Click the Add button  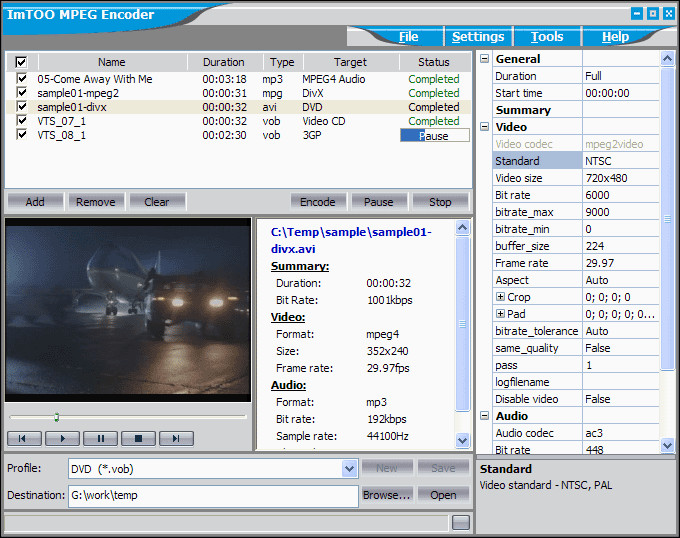click(35, 202)
